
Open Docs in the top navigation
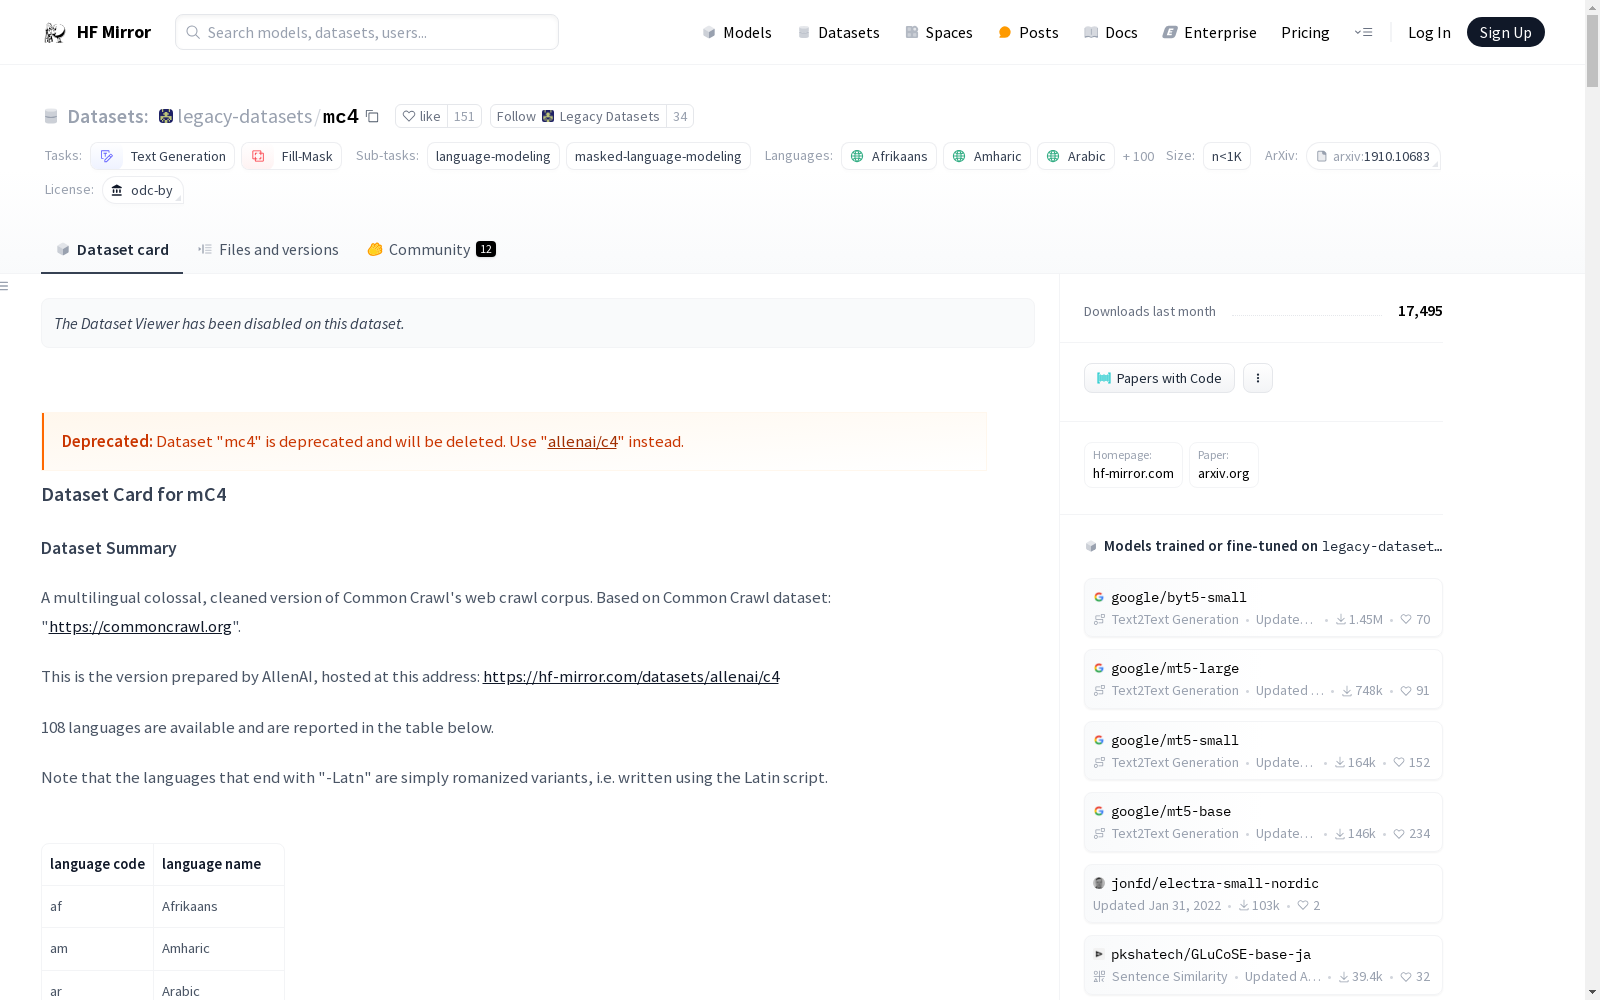click(x=1111, y=32)
